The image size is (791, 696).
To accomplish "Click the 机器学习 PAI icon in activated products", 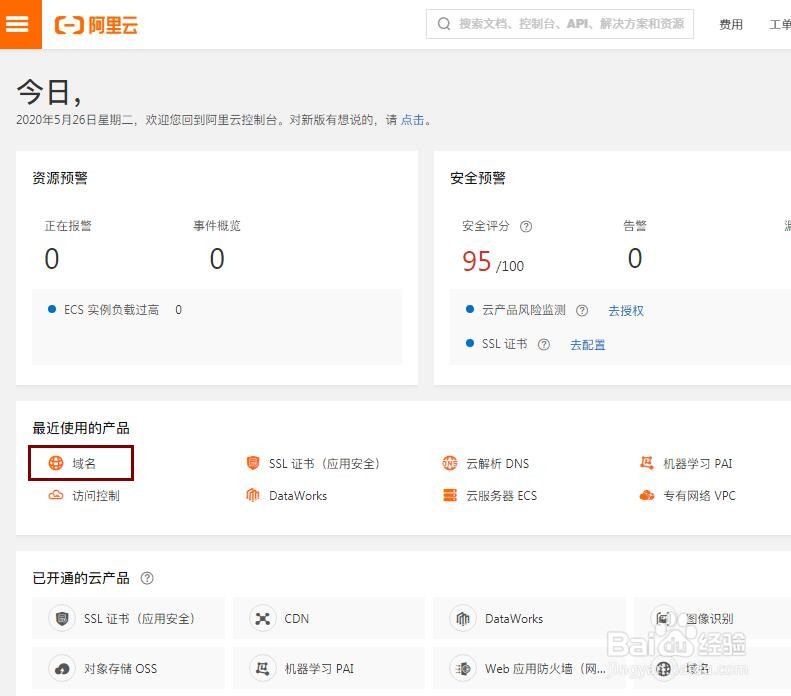I will (x=263, y=669).
